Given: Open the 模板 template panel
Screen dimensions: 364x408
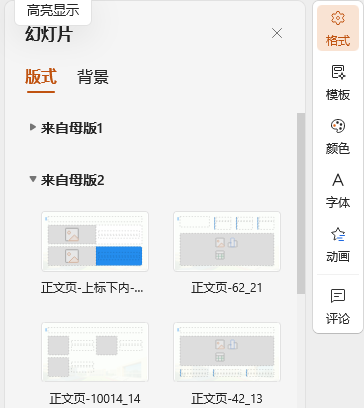Looking at the screenshot, I should (338, 83).
